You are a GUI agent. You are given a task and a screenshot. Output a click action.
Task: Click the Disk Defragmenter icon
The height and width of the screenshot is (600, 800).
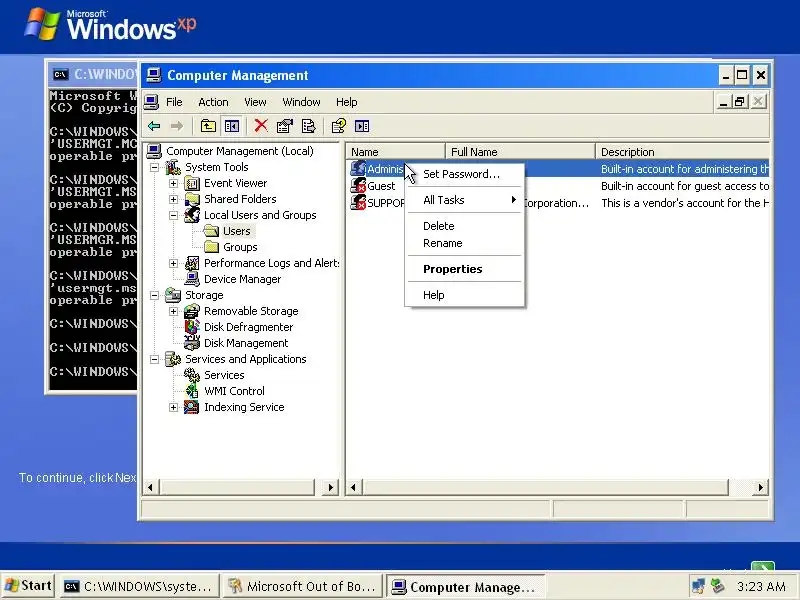192,327
